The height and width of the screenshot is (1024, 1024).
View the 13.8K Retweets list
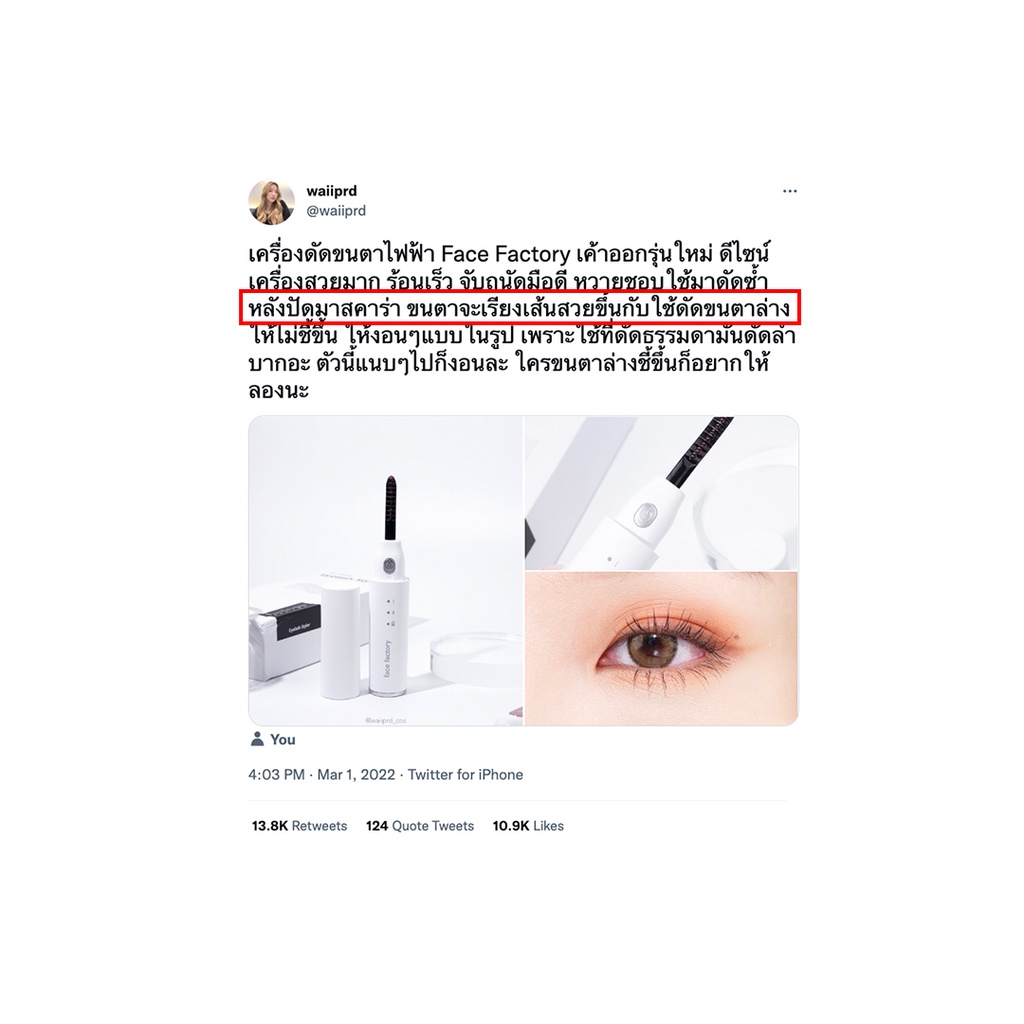click(299, 825)
